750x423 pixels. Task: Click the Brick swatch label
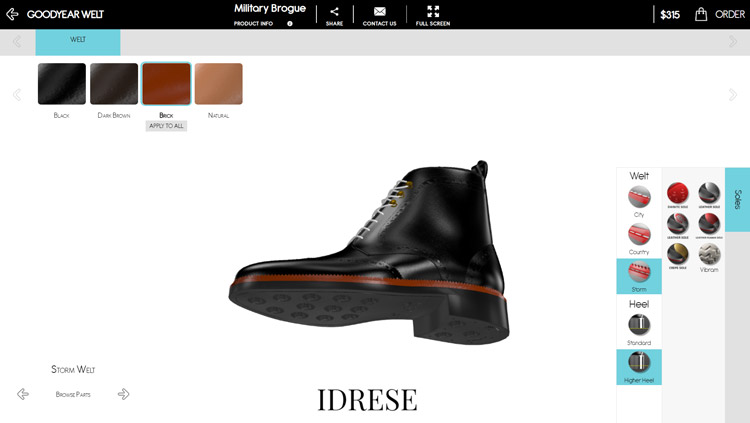click(x=166, y=115)
